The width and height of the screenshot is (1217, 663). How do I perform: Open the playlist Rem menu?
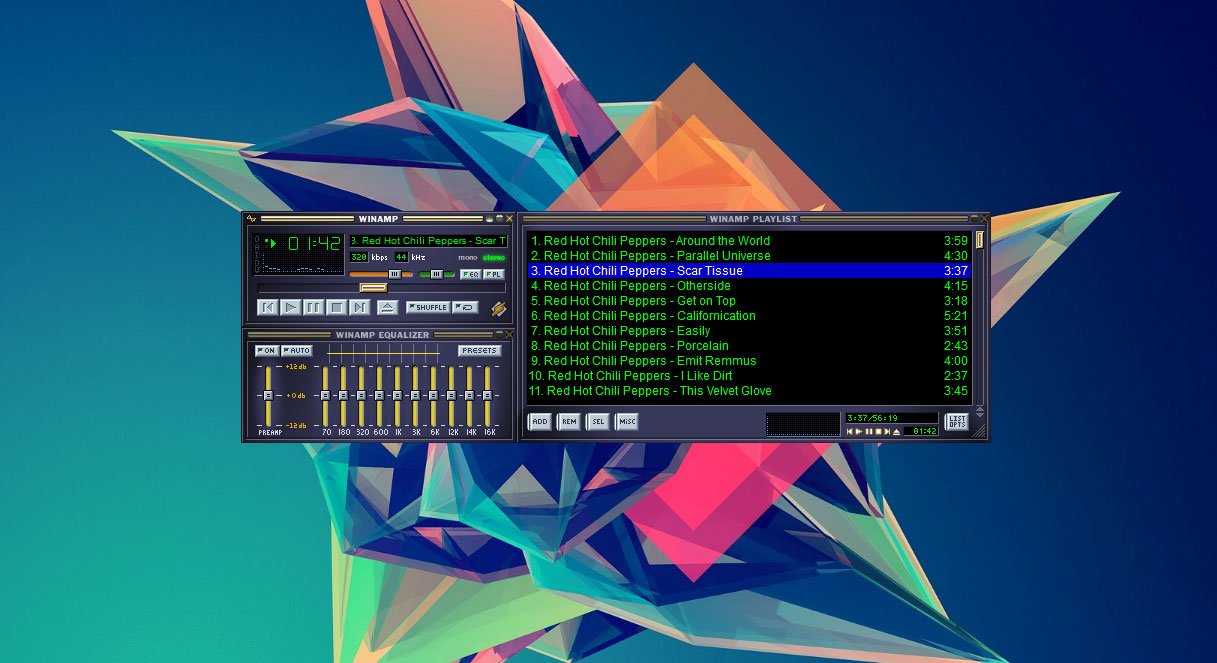point(569,422)
